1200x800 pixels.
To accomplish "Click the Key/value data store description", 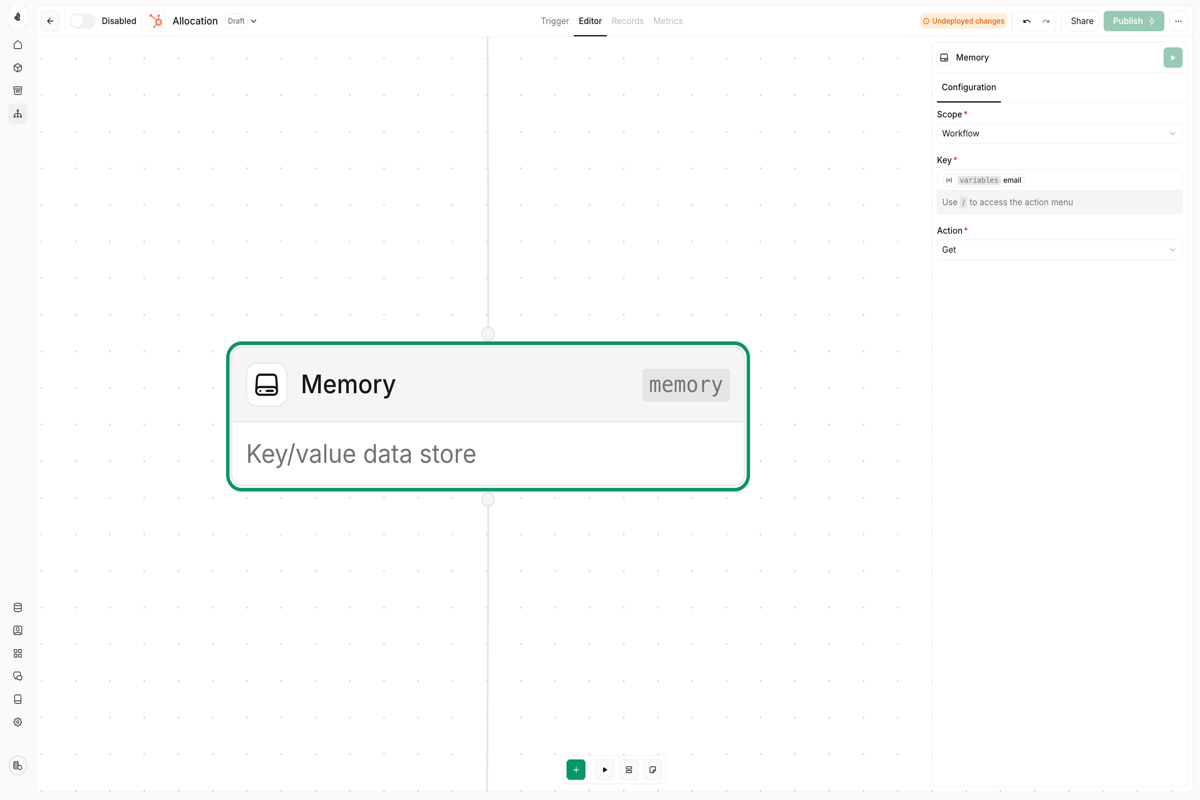I will pos(361,454).
